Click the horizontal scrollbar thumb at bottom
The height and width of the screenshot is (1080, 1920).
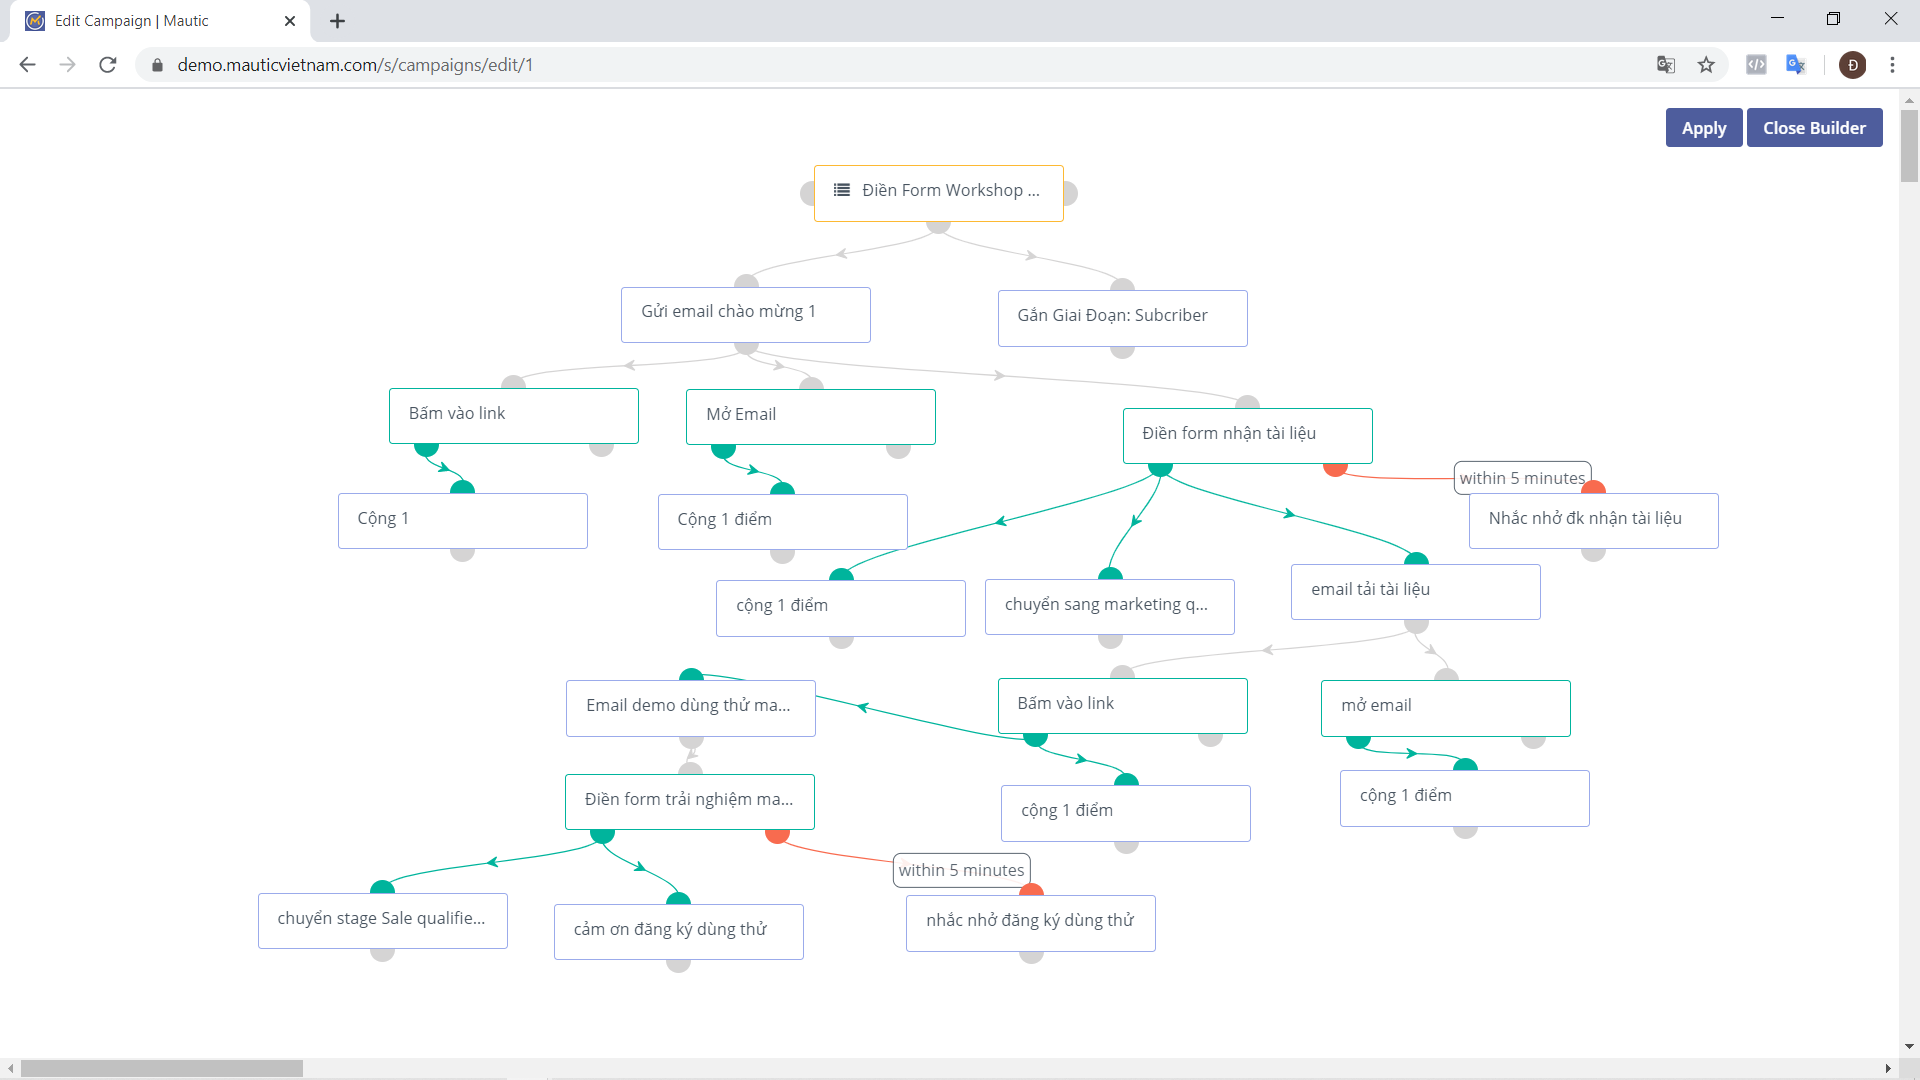tap(160, 1068)
